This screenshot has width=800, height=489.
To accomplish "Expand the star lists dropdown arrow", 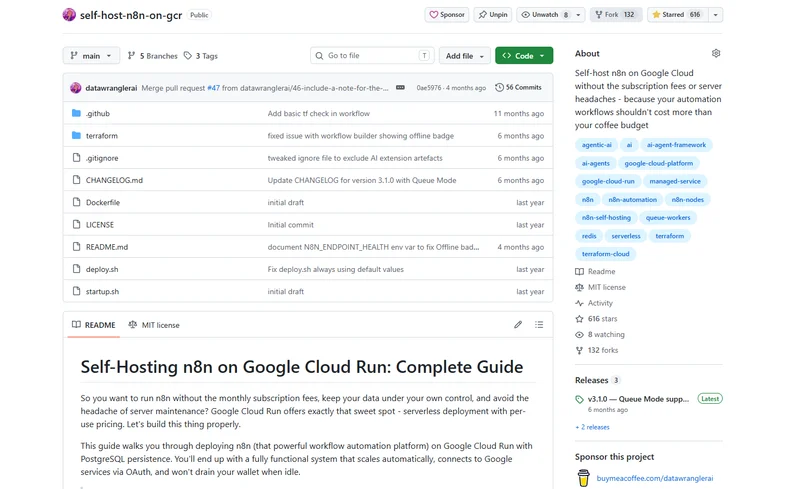I will tap(715, 15).
